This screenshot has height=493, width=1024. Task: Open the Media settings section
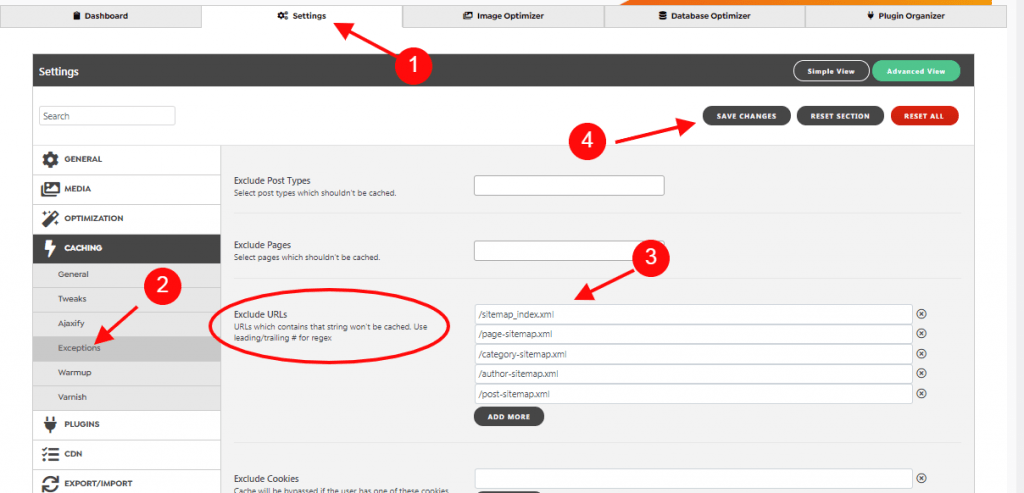pos(127,189)
